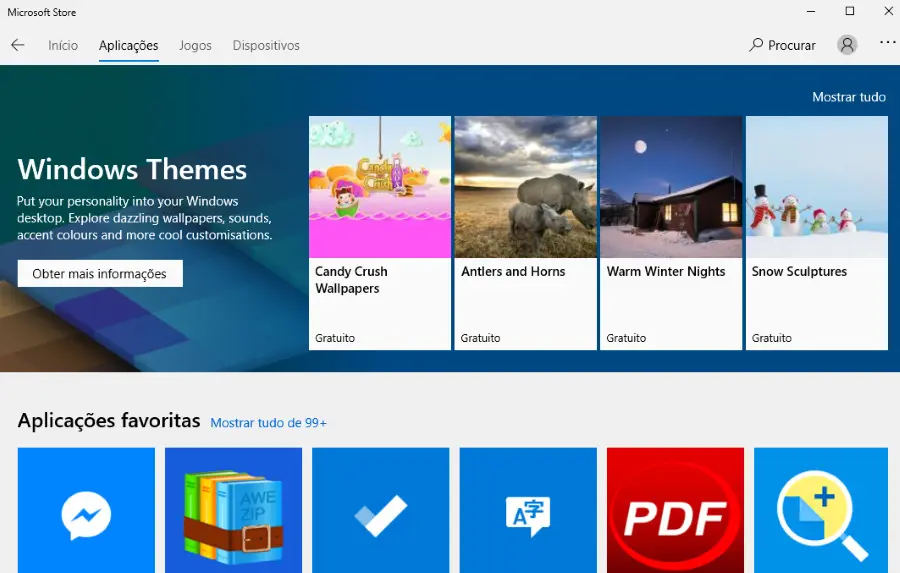Open the Dispositivos tab
This screenshot has width=900, height=573.
pyautogui.click(x=266, y=45)
